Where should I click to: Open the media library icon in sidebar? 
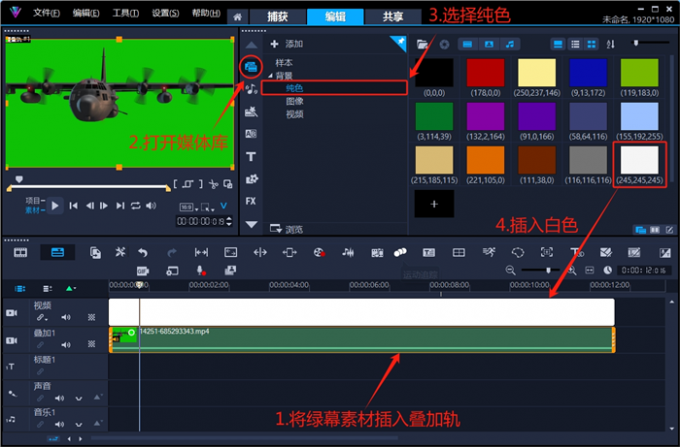point(251,67)
